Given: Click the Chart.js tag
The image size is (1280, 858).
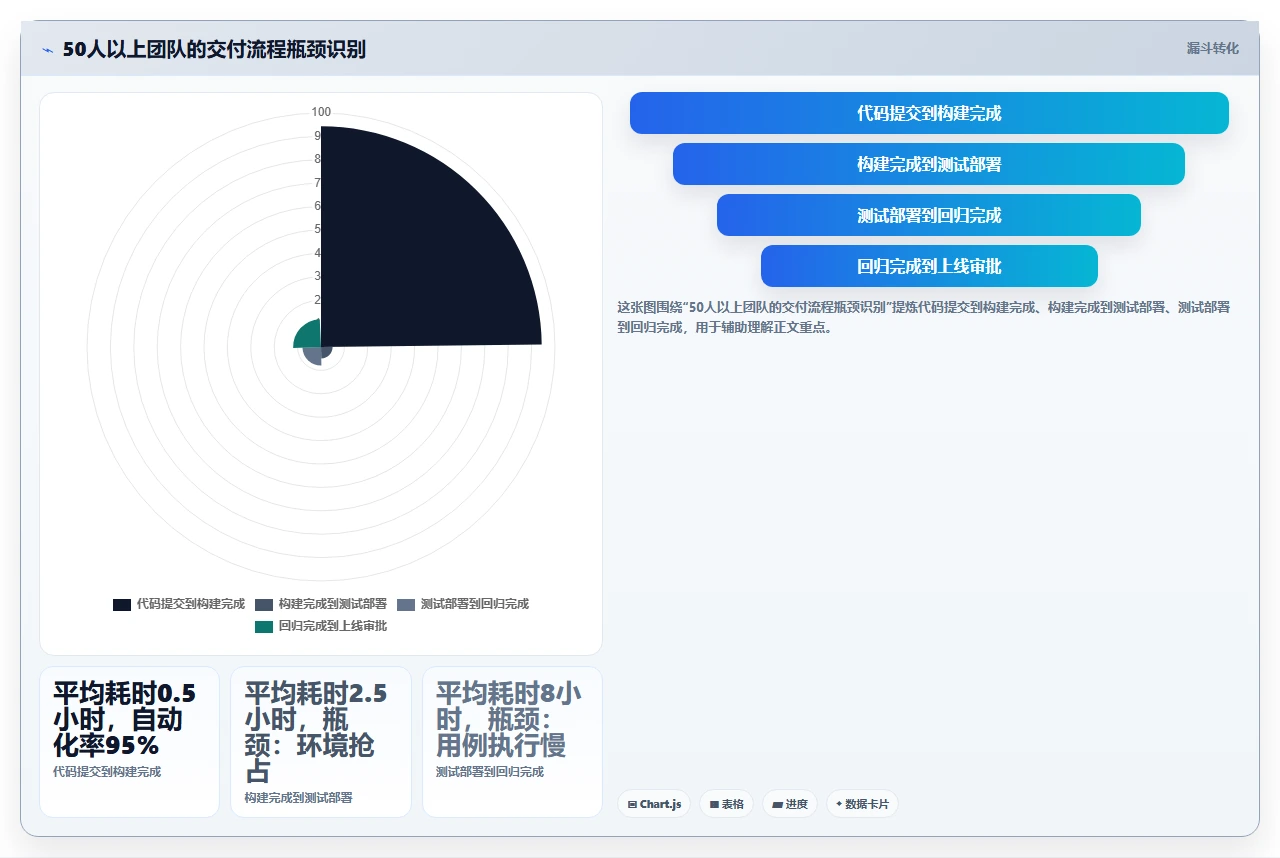Looking at the screenshot, I should coord(654,804).
